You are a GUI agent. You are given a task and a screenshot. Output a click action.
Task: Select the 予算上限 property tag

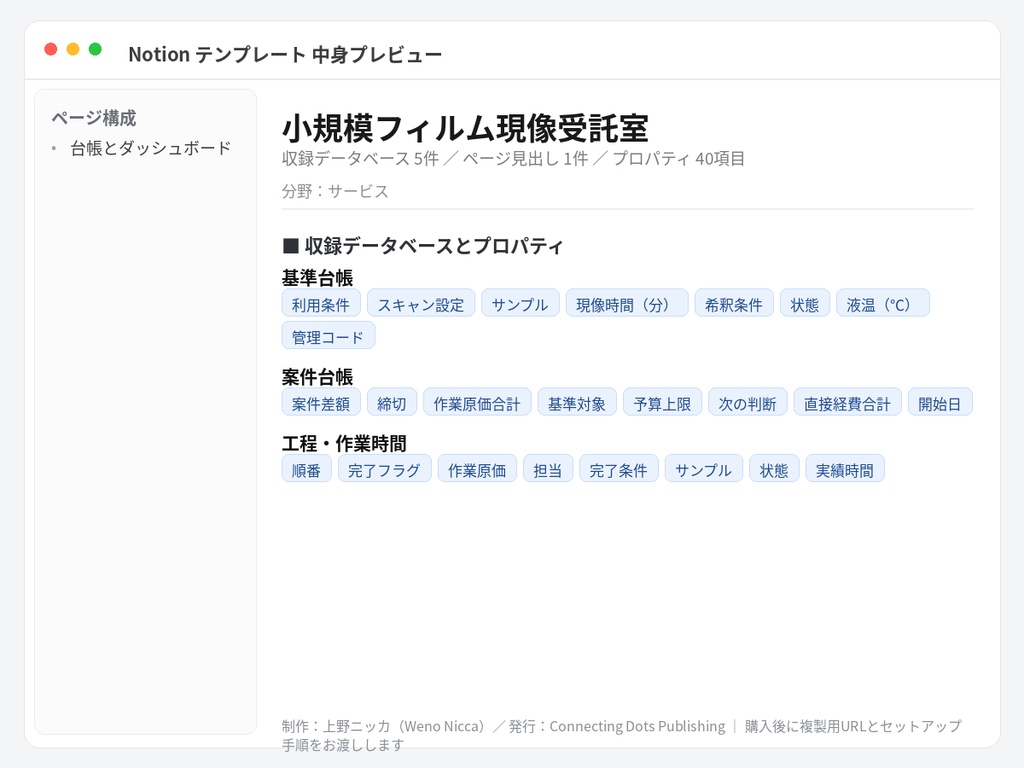(x=662, y=402)
